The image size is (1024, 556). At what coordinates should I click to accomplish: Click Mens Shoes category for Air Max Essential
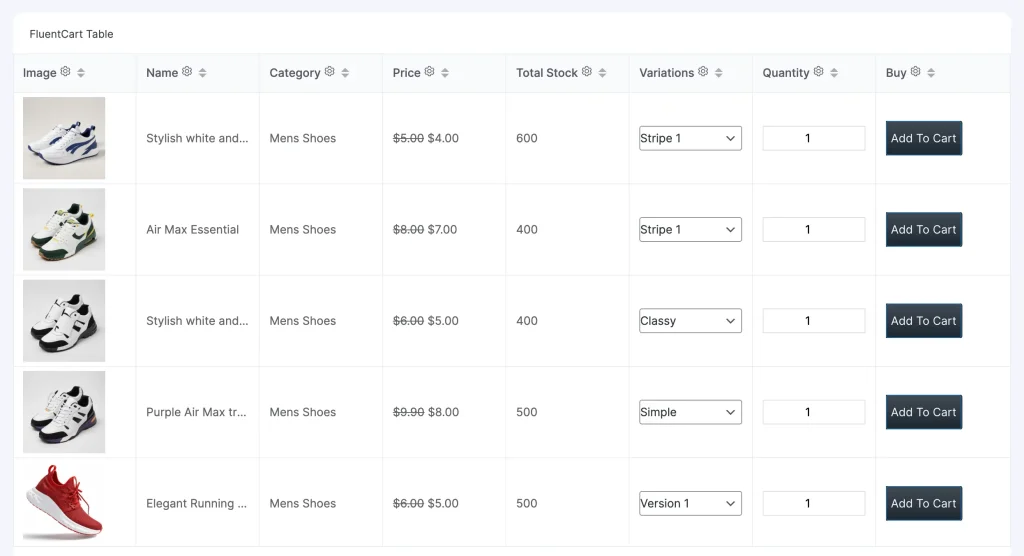pyautogui.click(x=303, y=229)
